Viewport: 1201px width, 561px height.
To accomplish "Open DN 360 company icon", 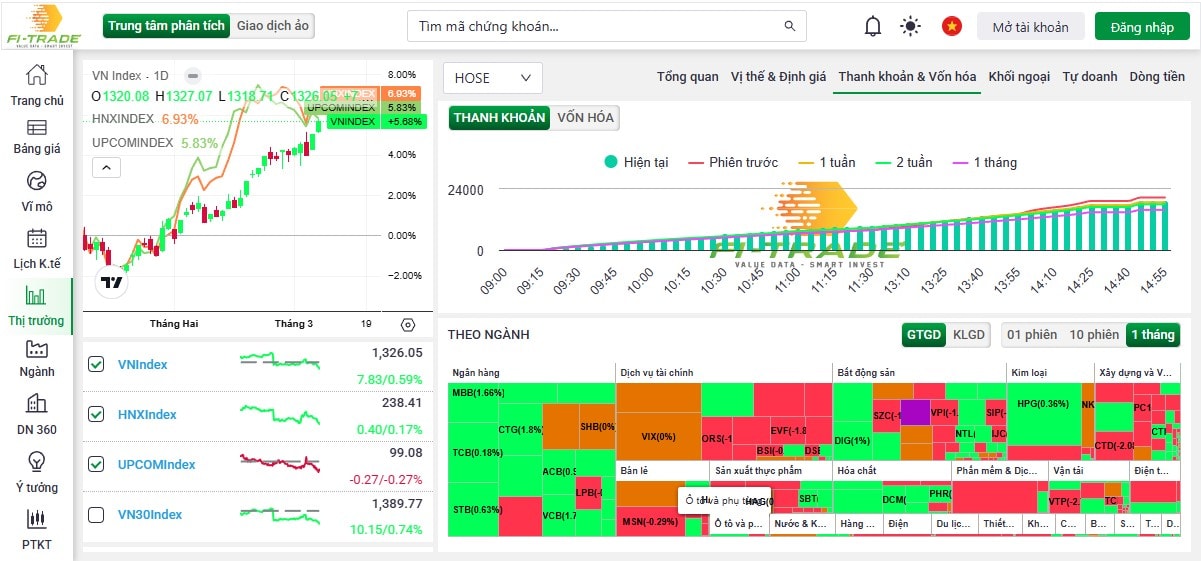I will click(x=37, y=404).
